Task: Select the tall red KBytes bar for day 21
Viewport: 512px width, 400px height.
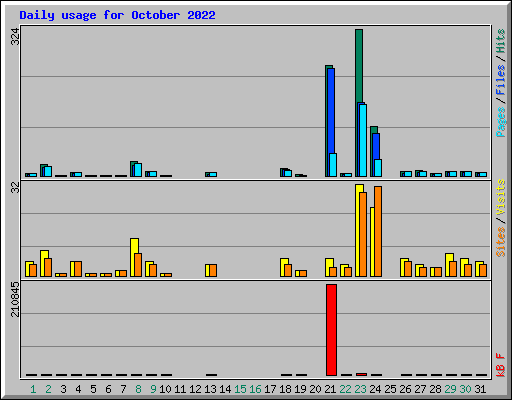Action: 331,330
